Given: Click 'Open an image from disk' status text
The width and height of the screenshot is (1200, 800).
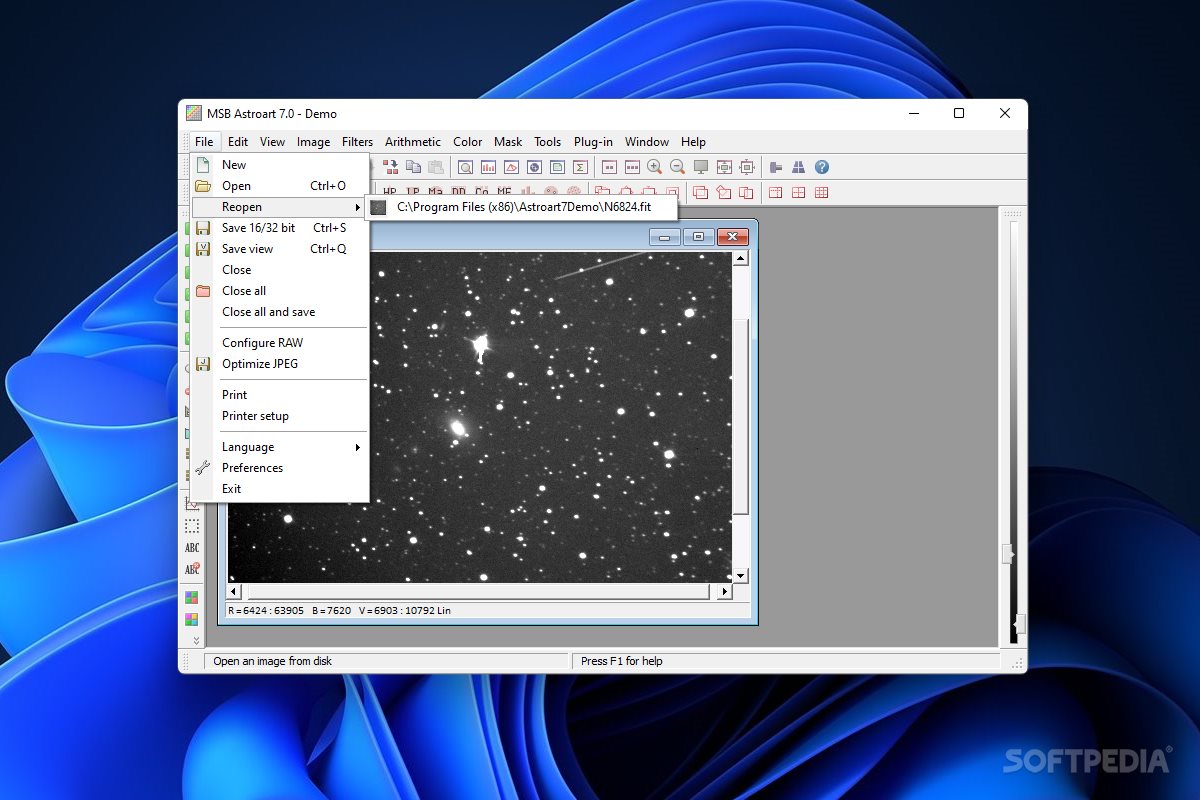Looking at the screenshot, I should tap(272, 661).
